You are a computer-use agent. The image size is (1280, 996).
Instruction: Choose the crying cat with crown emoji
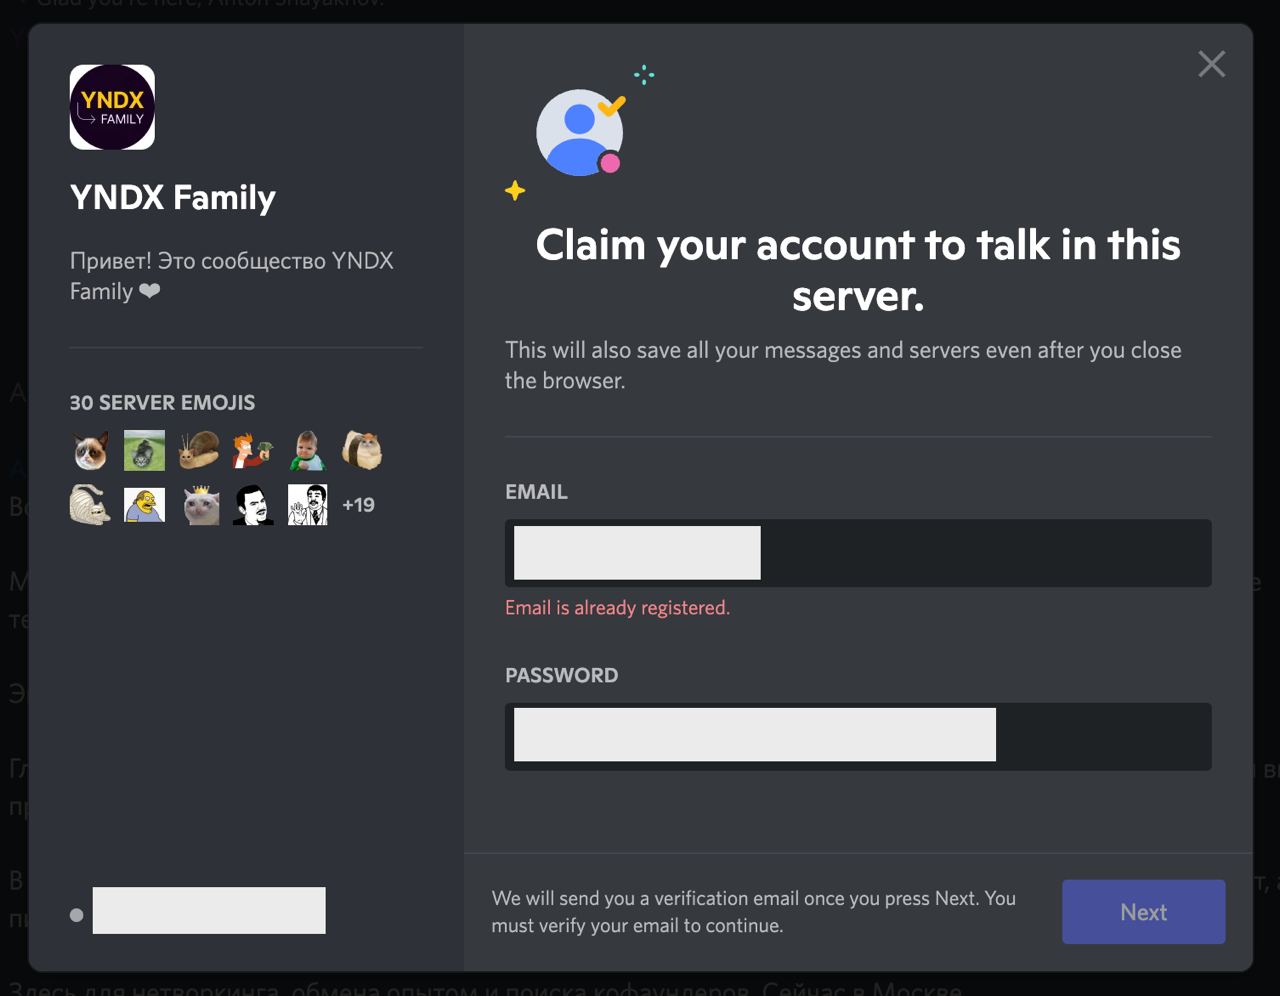click(x=199, y=505)
